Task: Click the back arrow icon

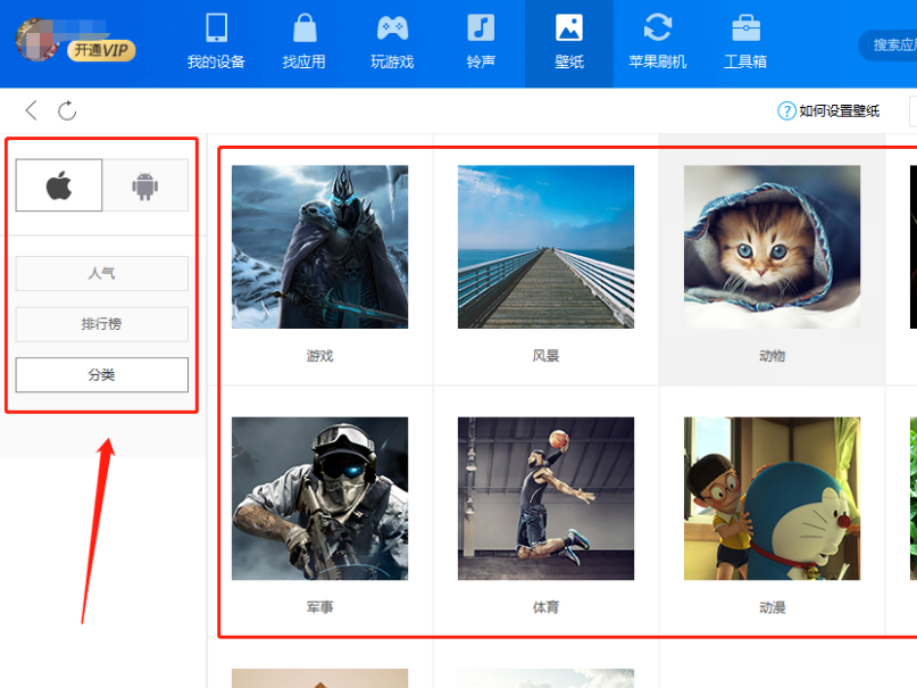Action: point(32,110)
